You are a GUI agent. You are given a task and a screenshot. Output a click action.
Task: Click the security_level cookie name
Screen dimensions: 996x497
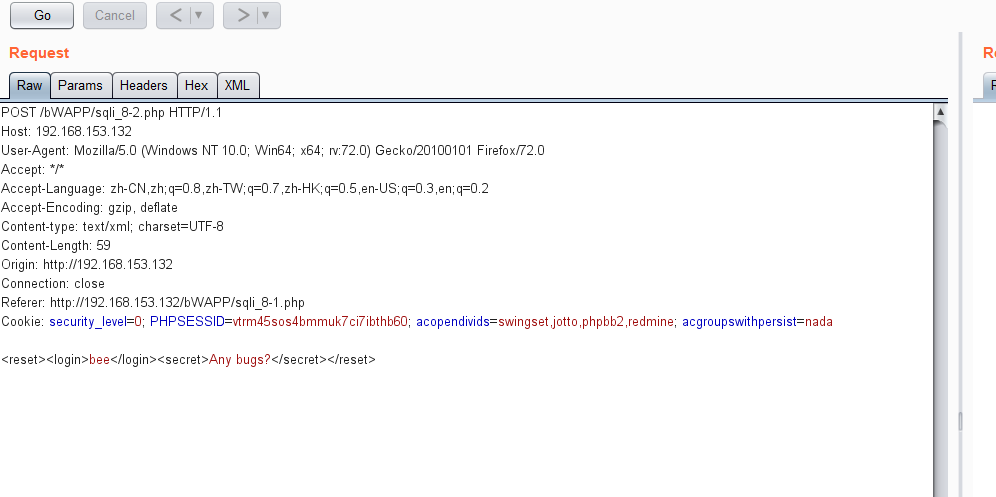tap(88, 322)
